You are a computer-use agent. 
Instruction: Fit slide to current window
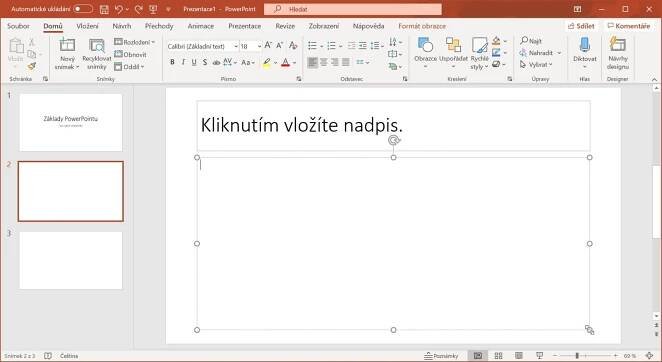tap(649, 356)
